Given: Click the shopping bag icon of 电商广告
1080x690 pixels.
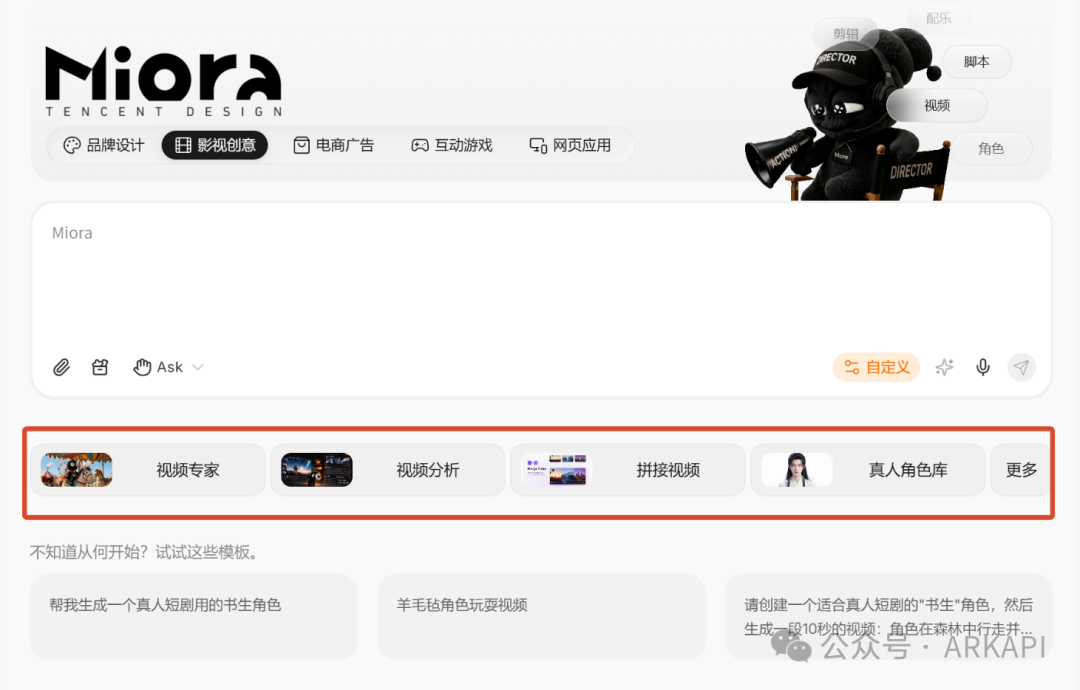Looking at the screenshot, I should pyautogui.click(x=301, y=145).
